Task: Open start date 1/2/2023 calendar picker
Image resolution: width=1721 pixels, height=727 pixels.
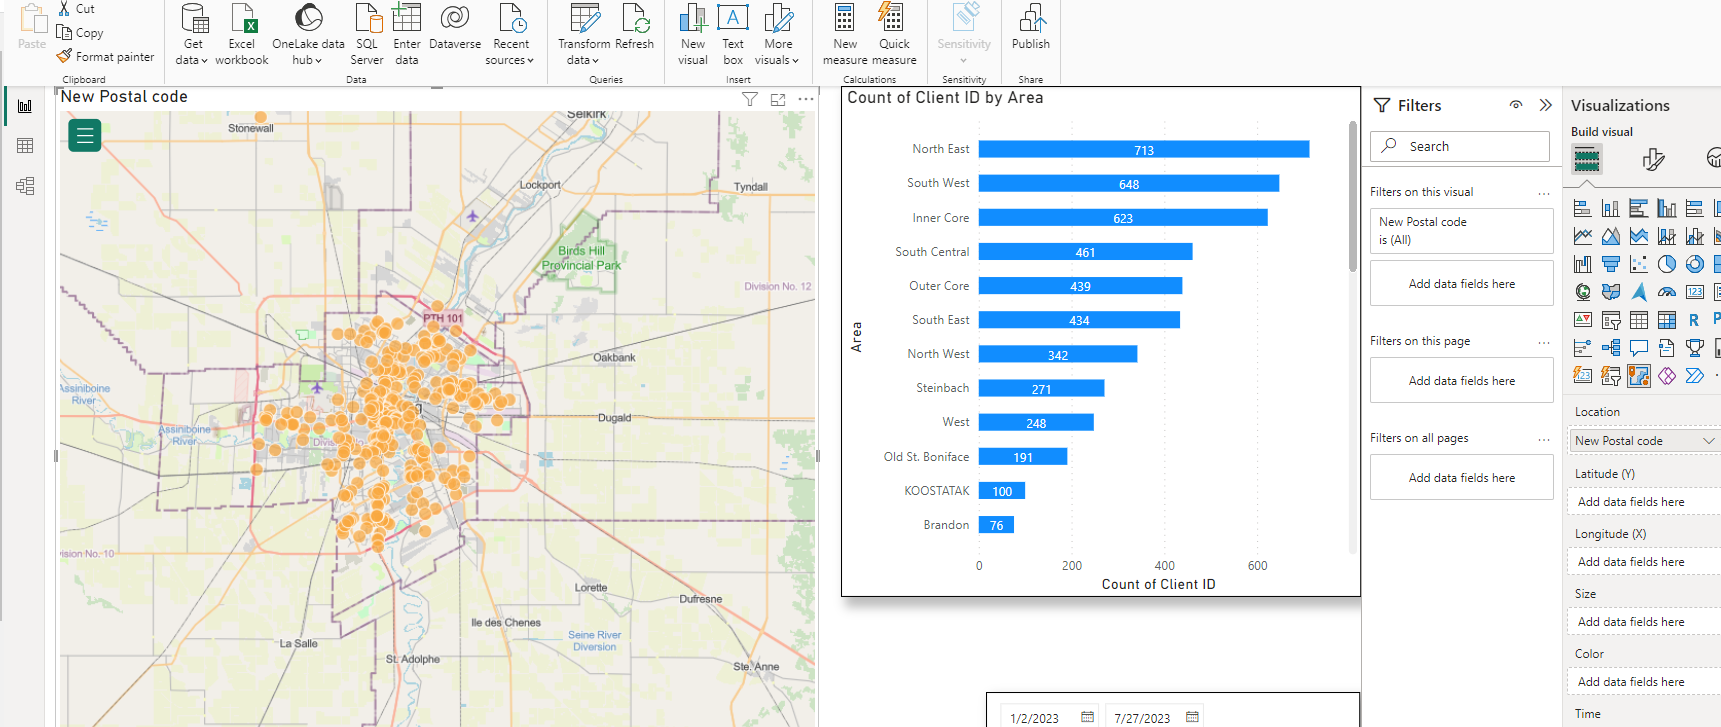Action: pyautogui.click(x=1087, y=717)
